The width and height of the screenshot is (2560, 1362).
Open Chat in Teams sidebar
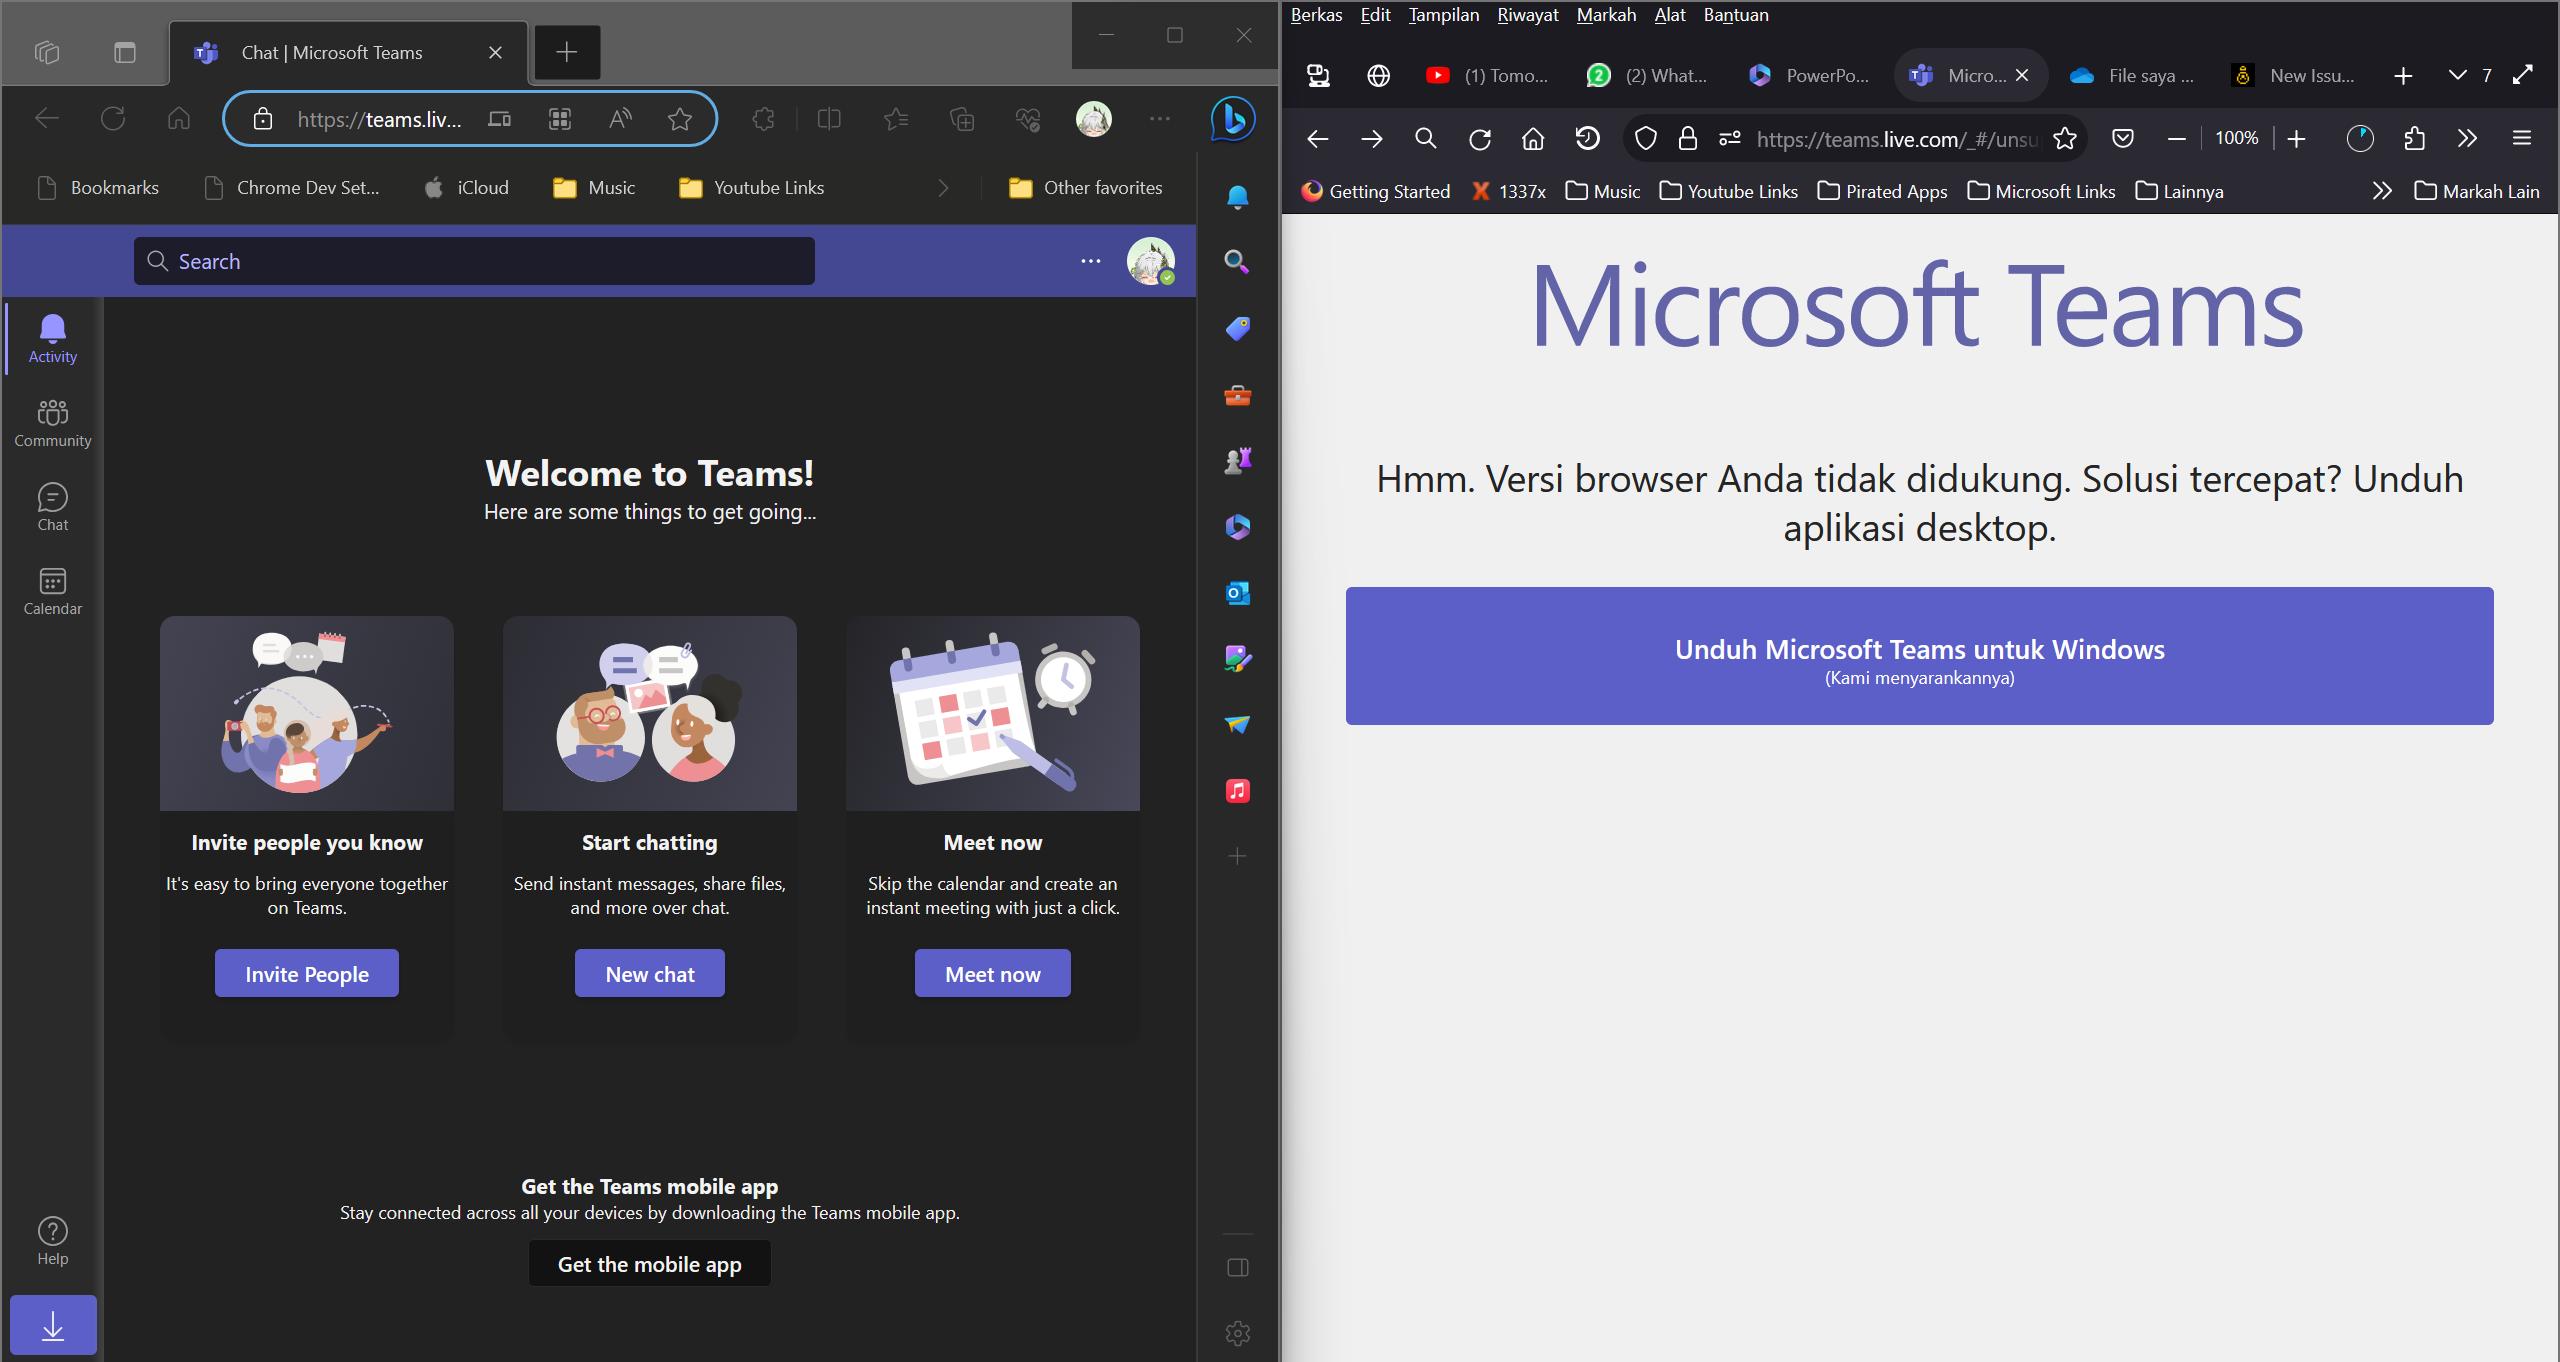point(52,507)
